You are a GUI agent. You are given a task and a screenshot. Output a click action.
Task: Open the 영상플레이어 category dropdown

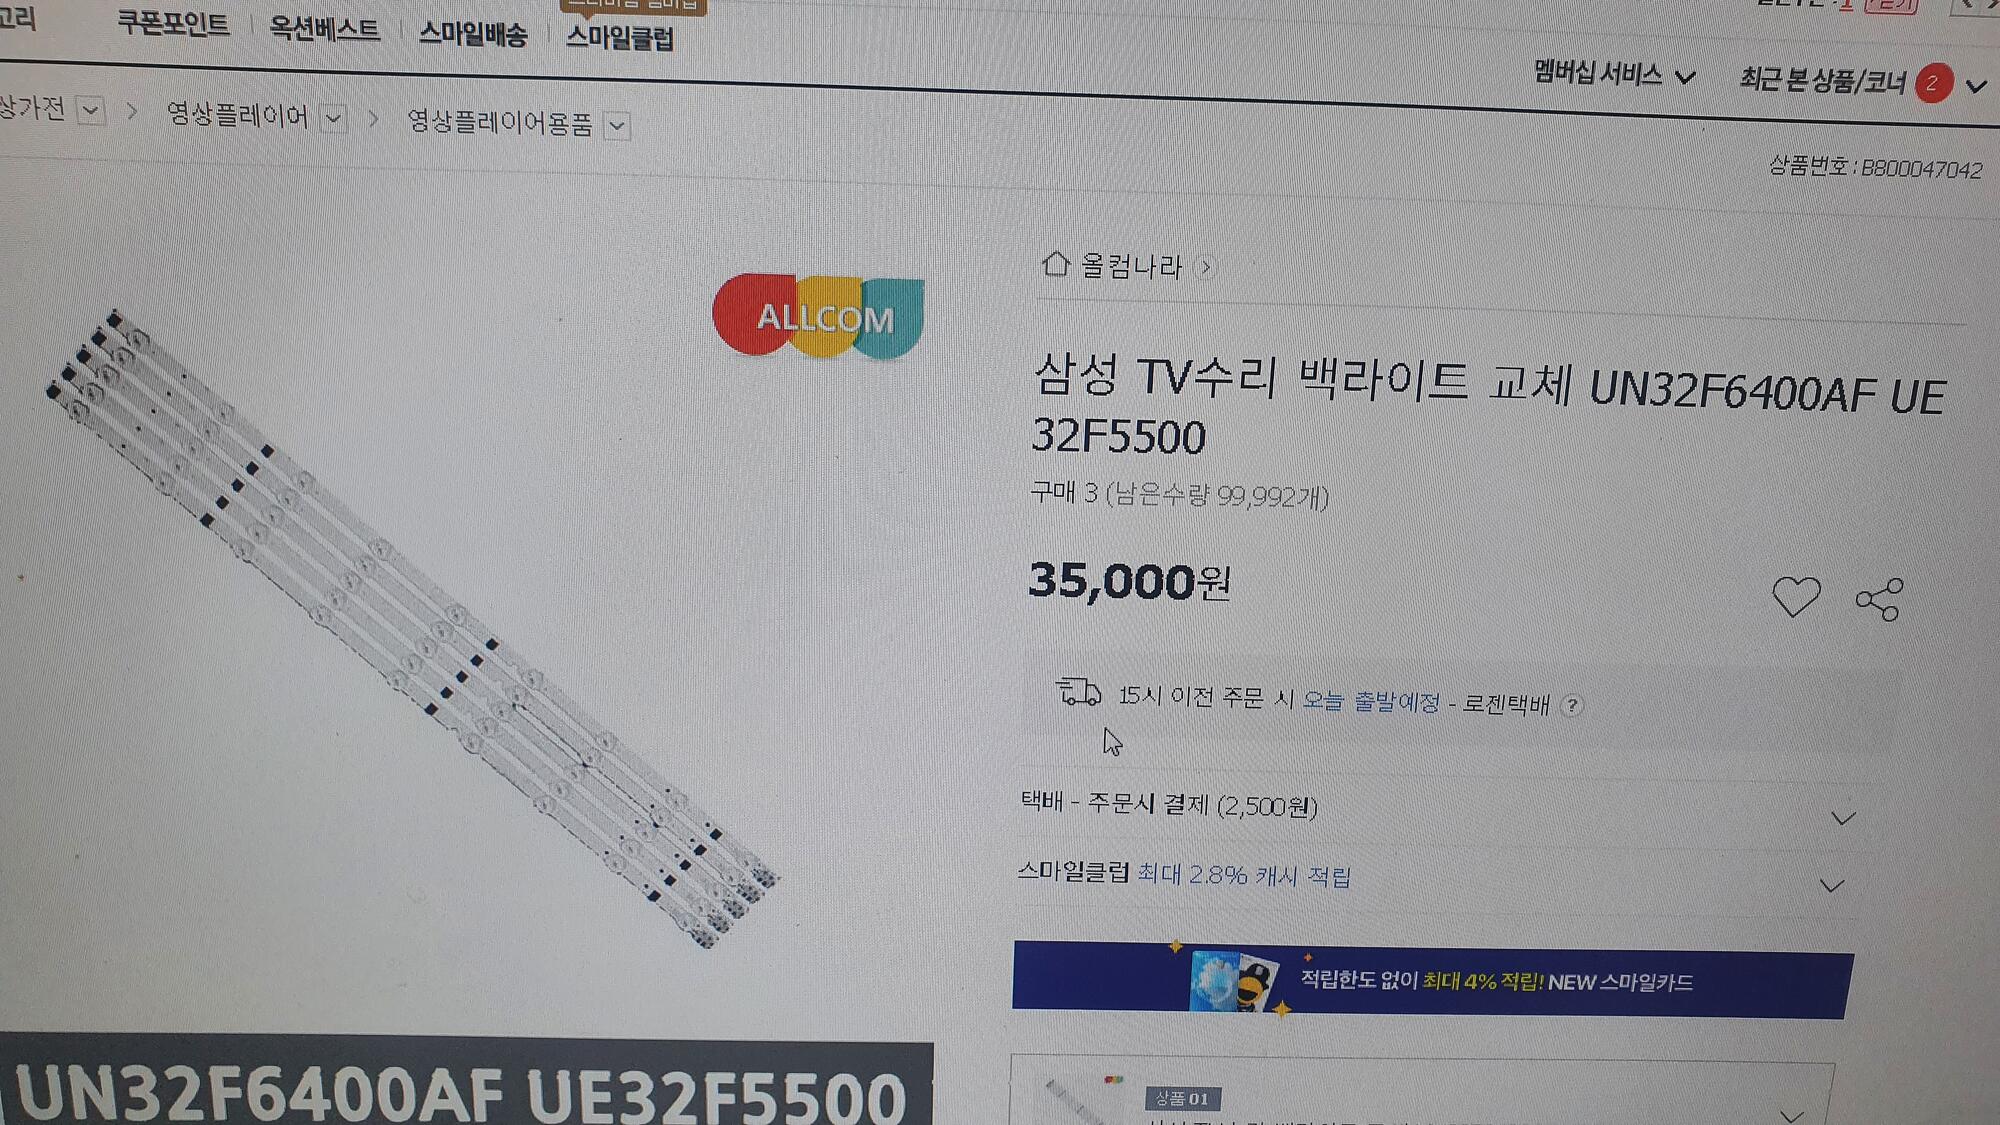click(334, 119)
